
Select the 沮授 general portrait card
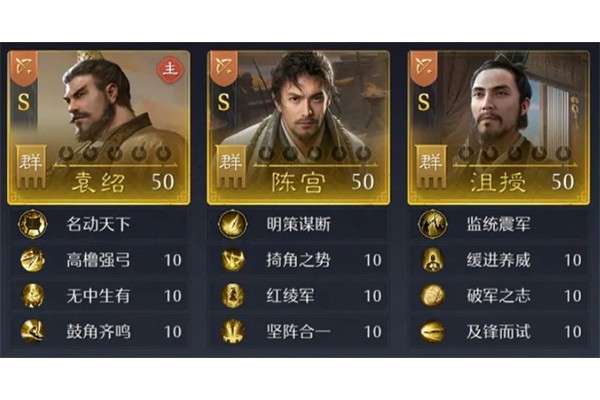(x=499, y=127)
